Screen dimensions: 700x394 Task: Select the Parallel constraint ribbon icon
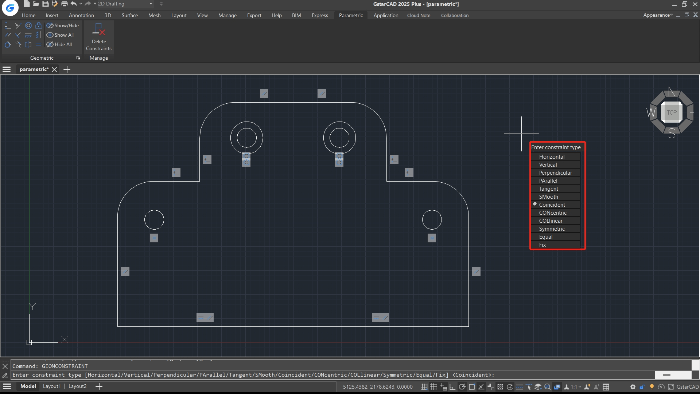coord(8,35)
